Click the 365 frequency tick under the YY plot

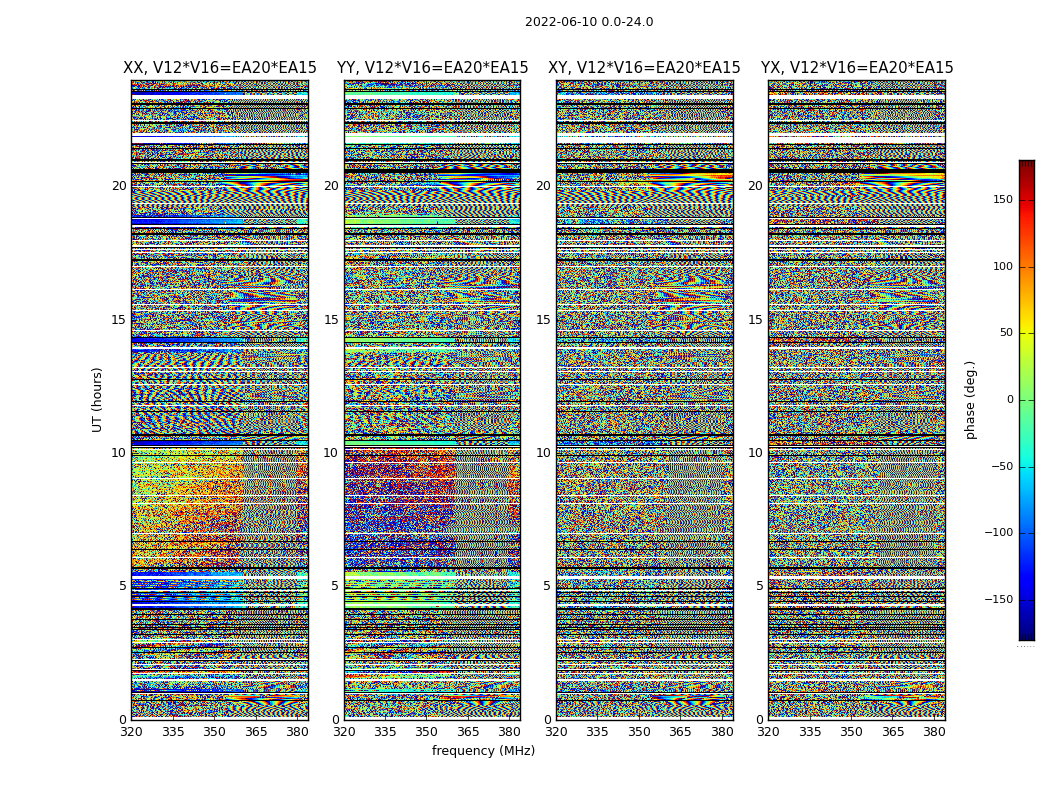[x=468, y=732]
